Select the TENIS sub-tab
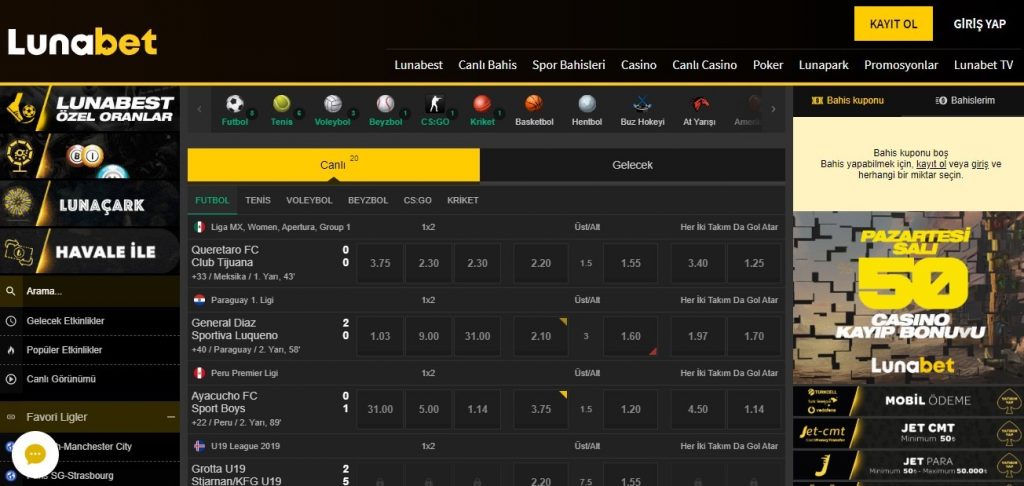Screen dimensions: 1024x486 click(x=258, y=201)
